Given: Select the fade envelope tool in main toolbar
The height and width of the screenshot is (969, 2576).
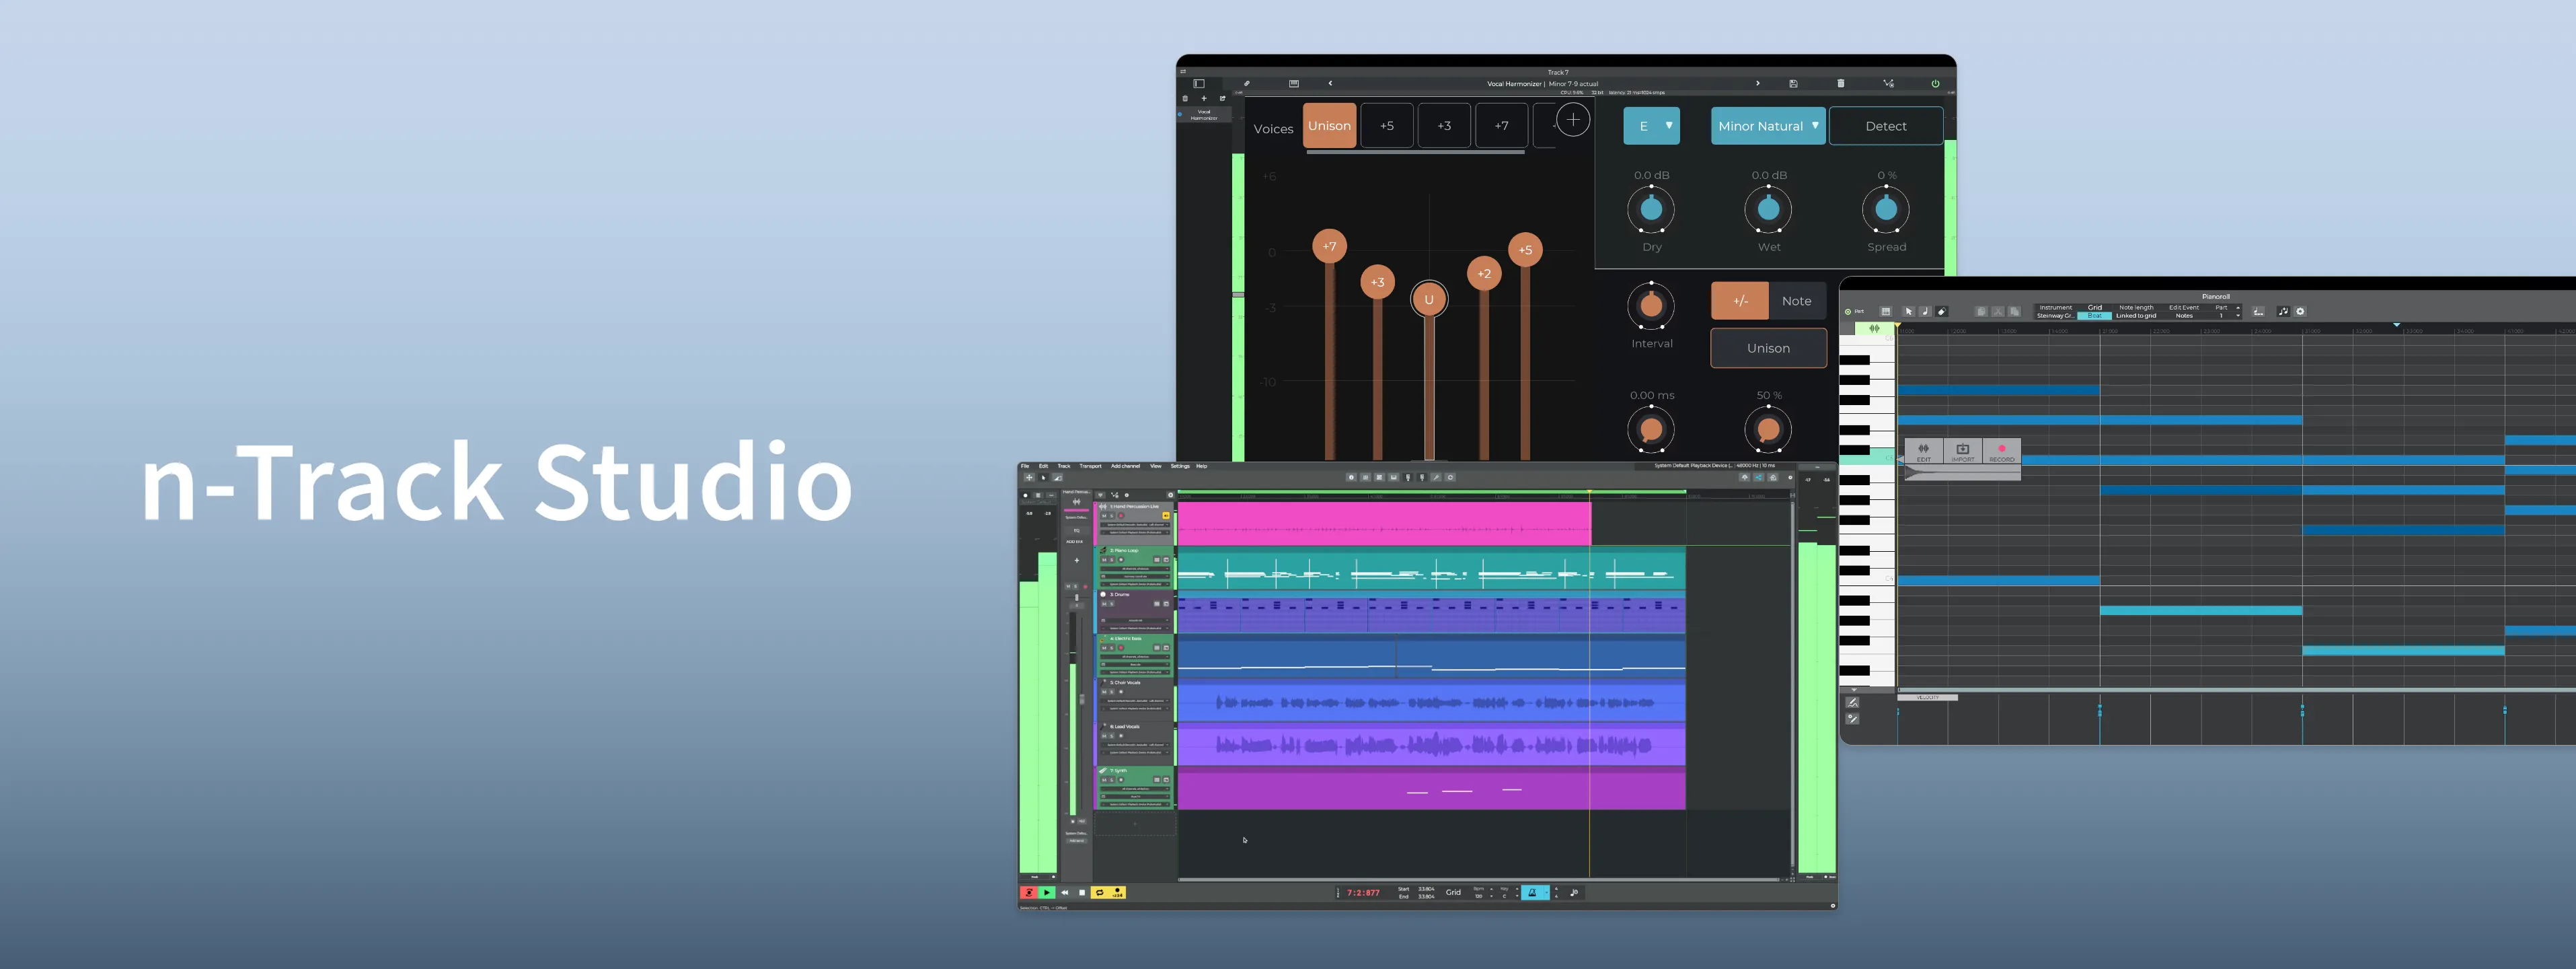Looking at the screenshot, I should [1058, 478].
